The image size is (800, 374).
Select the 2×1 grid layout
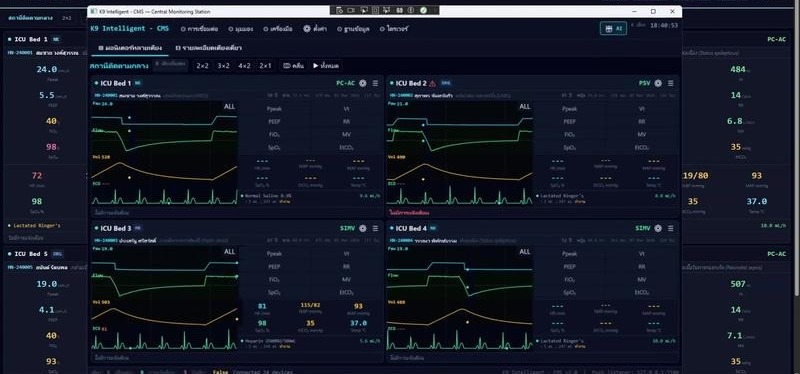pos(265,66)
